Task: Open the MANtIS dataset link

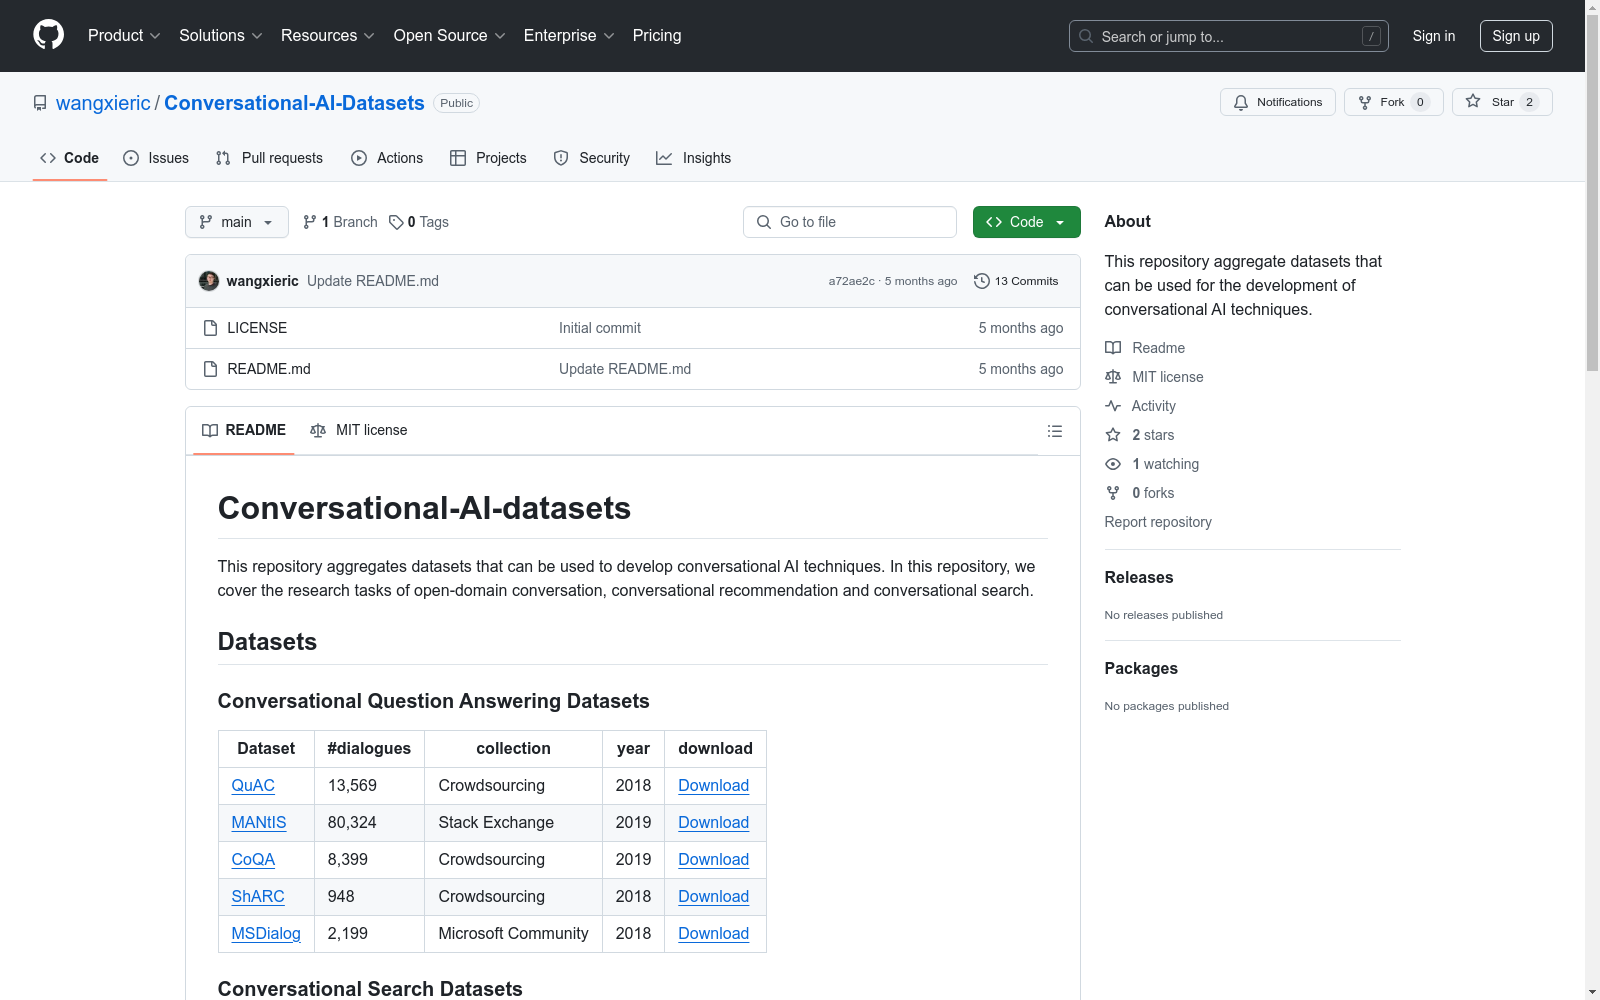Action: click(x=259, y=823)
